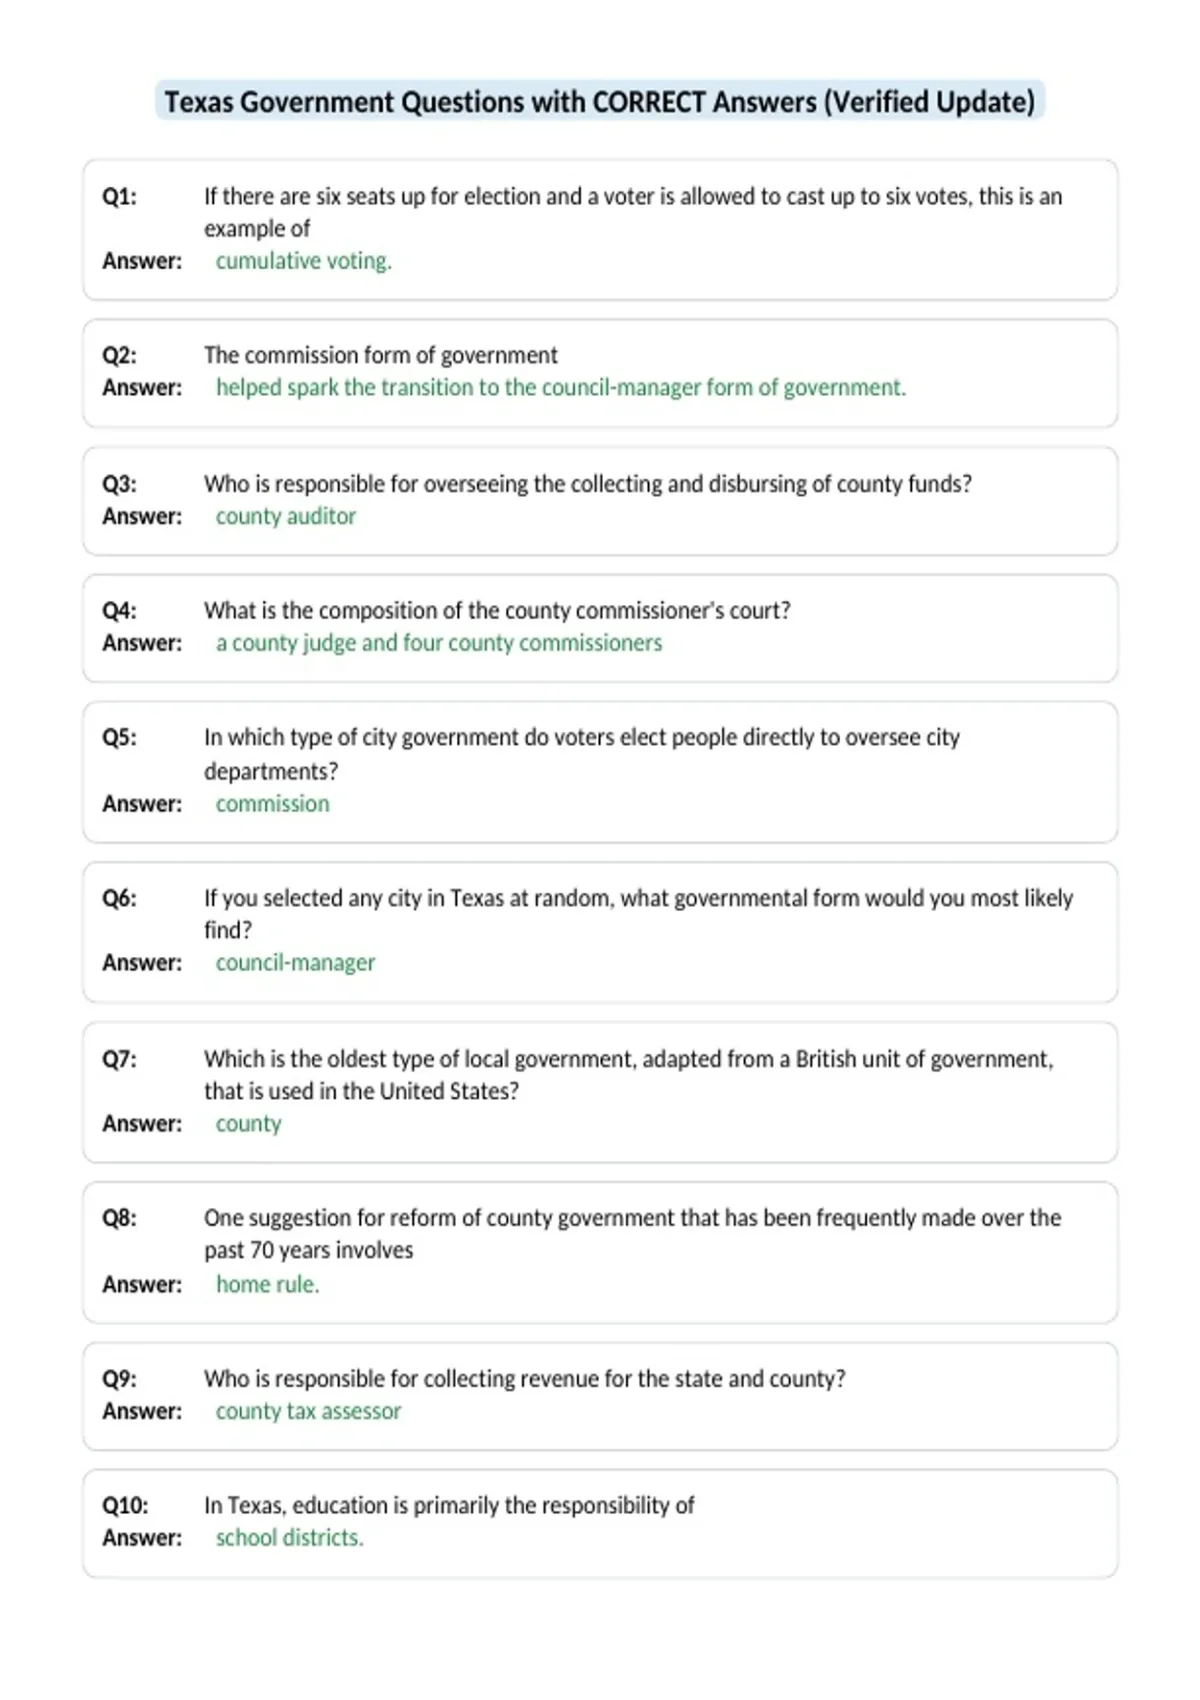Click the Q3 county funds question
Viewport: 1200px width, 1700px height.
[588, 484]
